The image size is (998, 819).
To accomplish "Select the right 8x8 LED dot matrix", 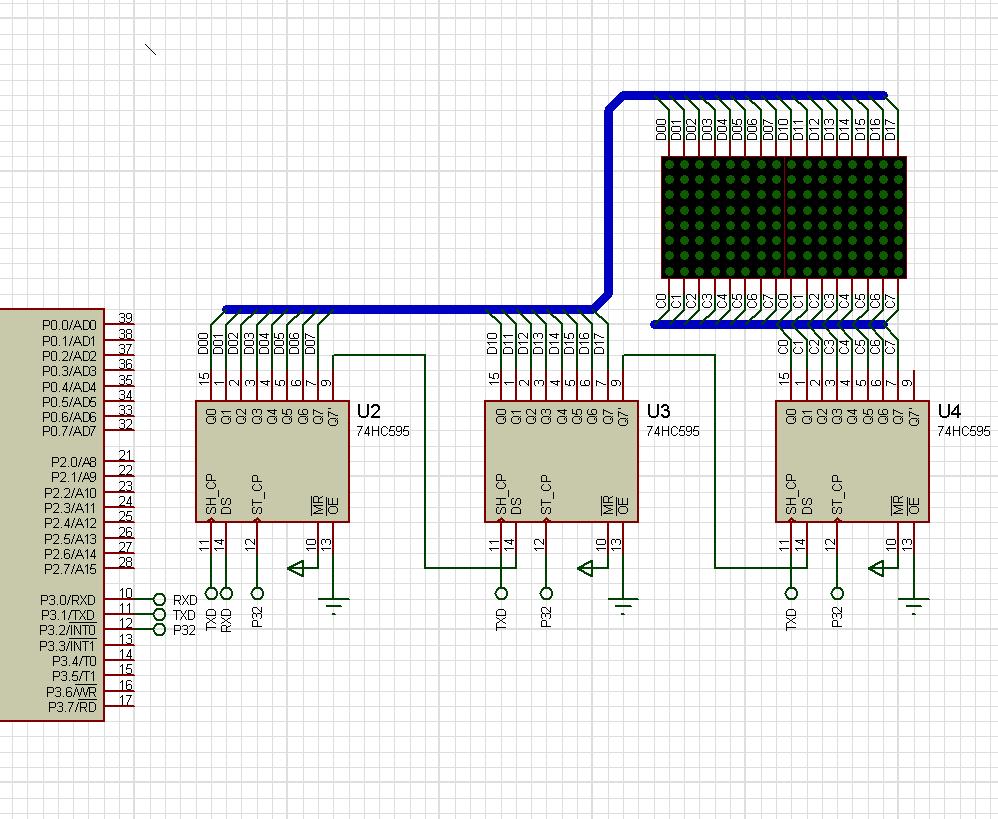I will (846, 217).
